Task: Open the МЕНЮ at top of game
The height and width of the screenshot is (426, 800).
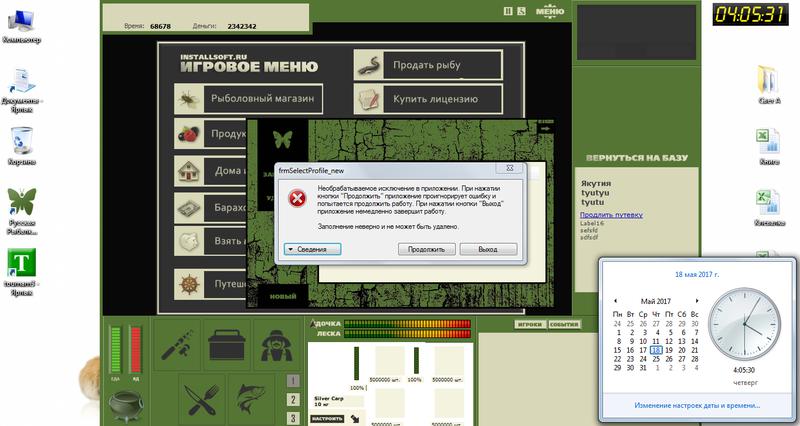Action: point(549,11)
